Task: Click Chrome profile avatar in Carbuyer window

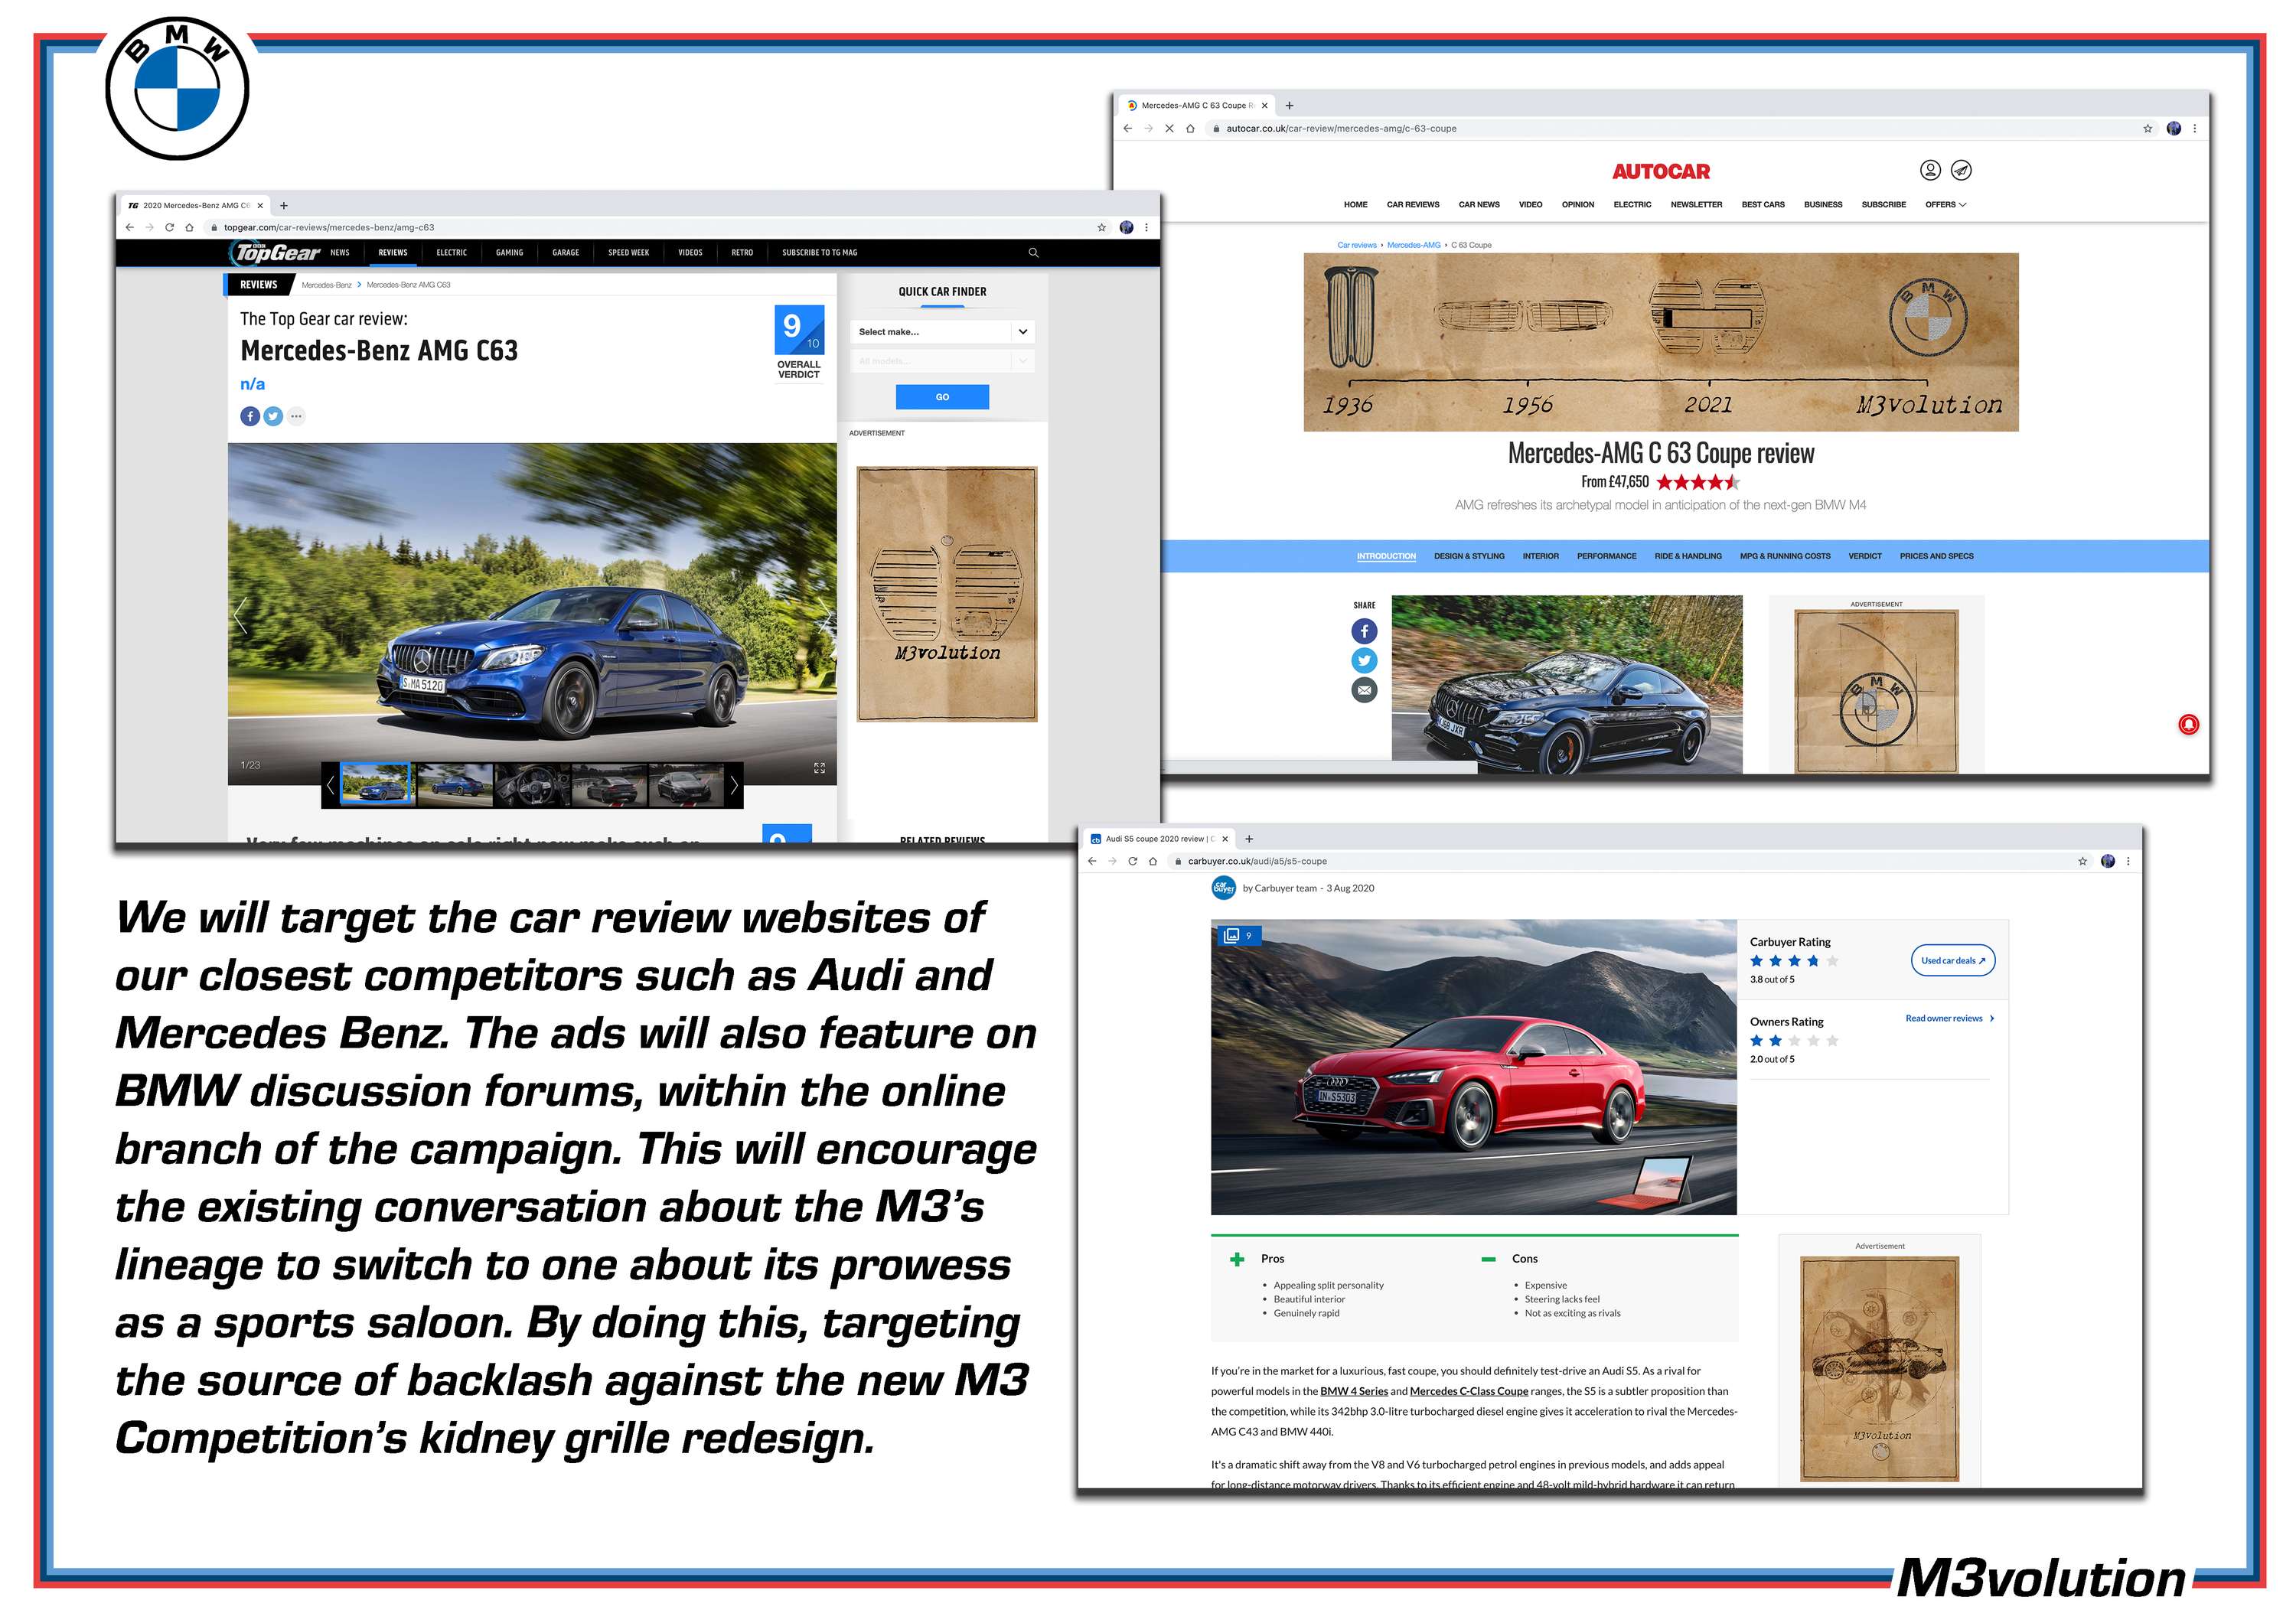Action: click(2108, 861)
